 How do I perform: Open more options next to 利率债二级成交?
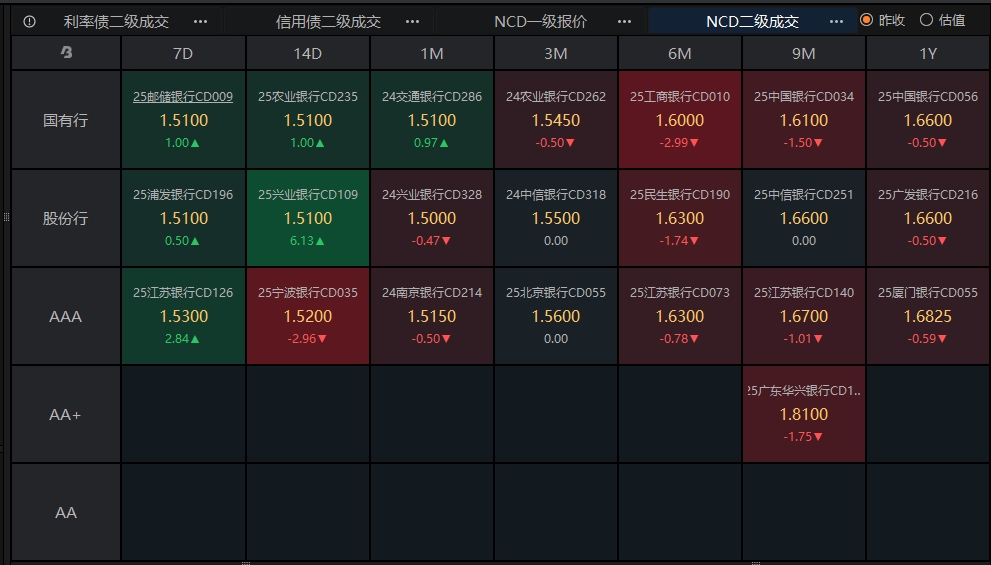(x=200, y=21)
